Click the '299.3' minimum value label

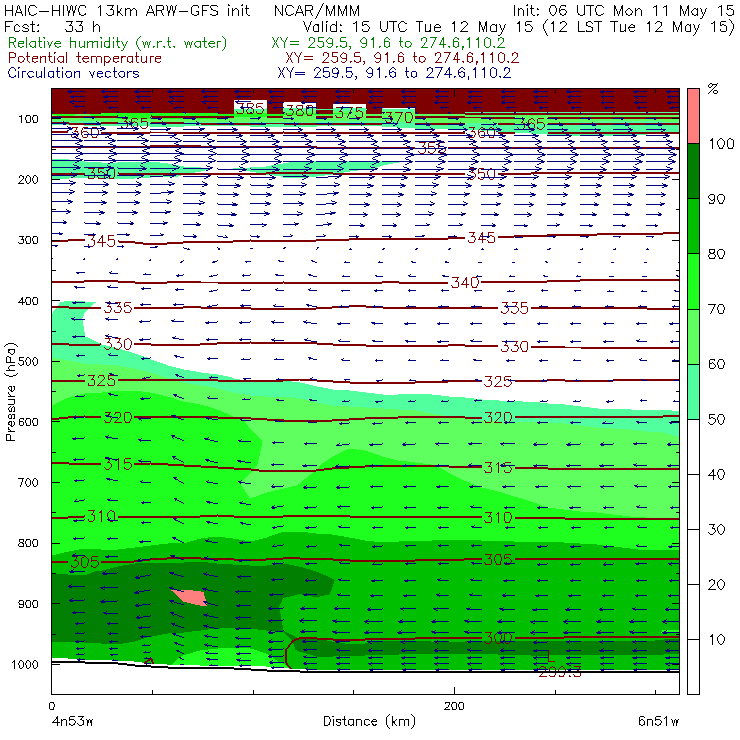(x=560, y=672)
